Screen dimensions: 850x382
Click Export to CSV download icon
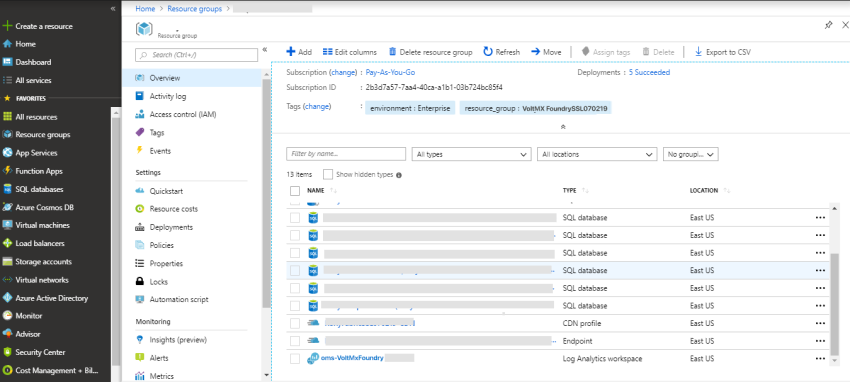698,52
